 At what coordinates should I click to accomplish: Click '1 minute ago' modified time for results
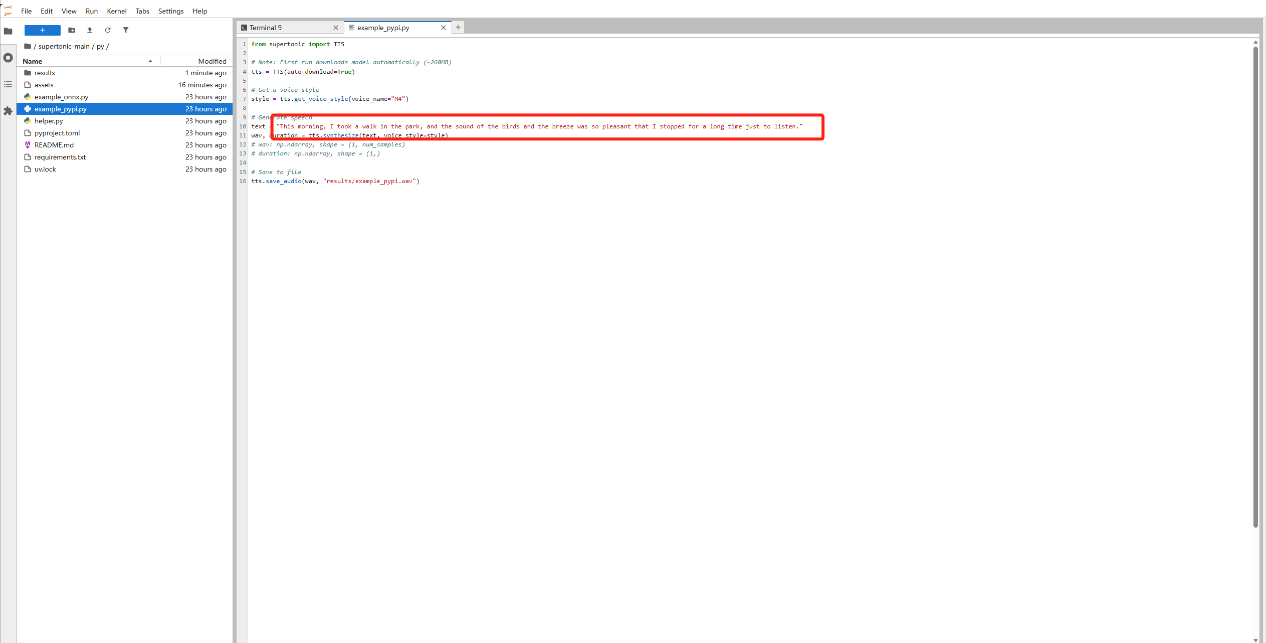tap(206, 73)
